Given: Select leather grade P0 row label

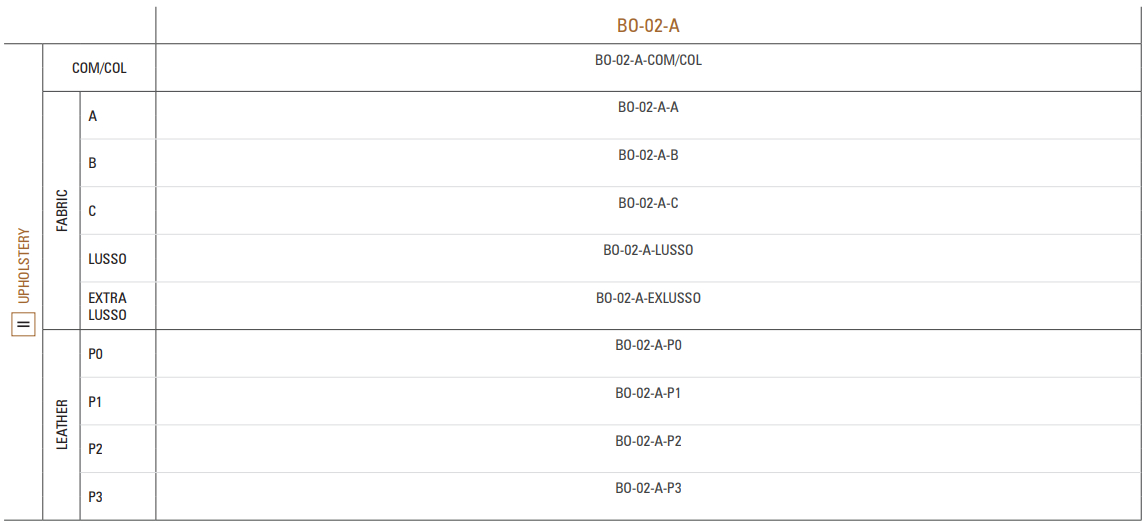Looking at the screenshot, I should [x=95, y=354].
